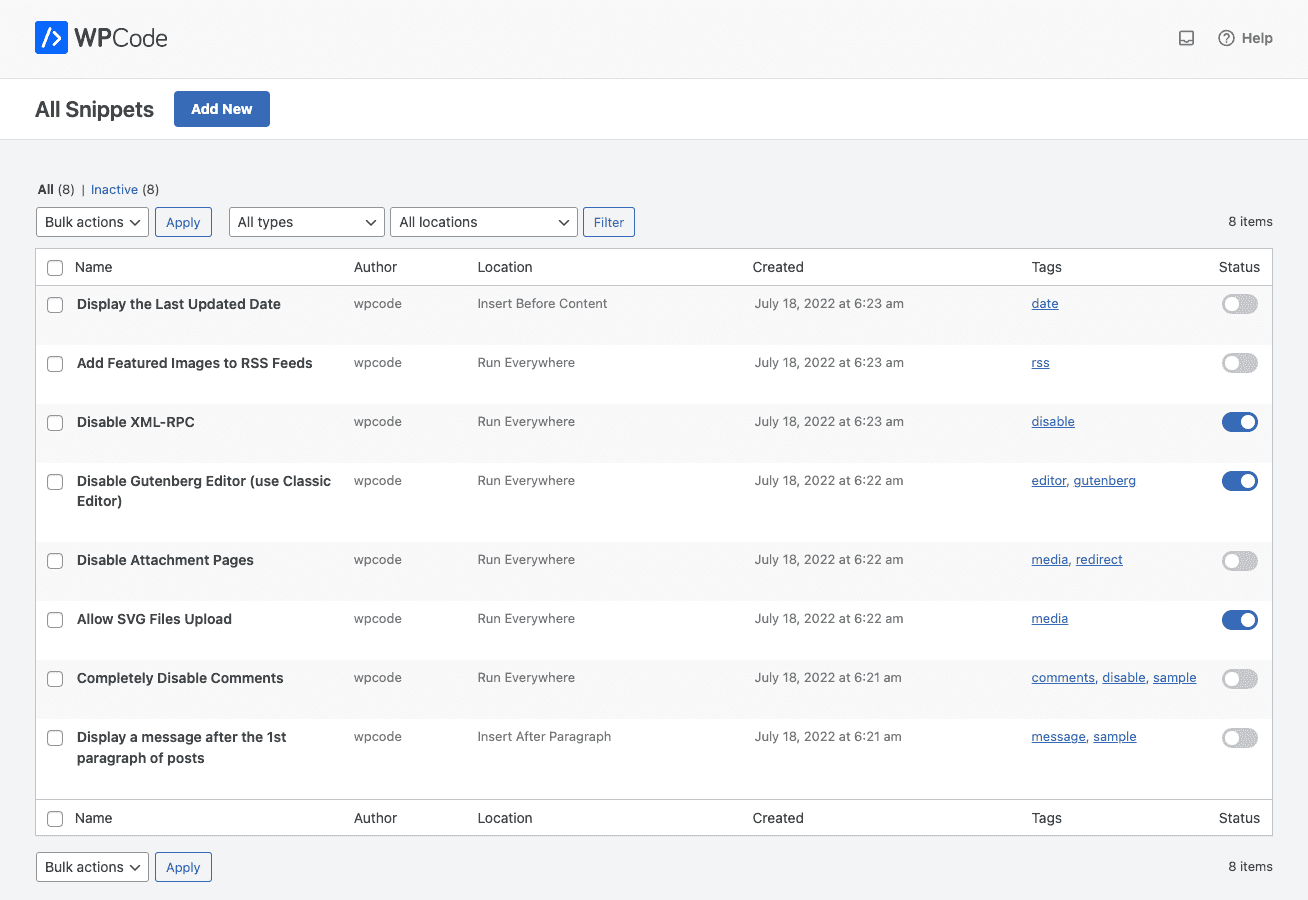Turn off the Disable XML-RPC snippet toggle
The width and height of the screenshot is (1308, 900).
[1239, 422]
